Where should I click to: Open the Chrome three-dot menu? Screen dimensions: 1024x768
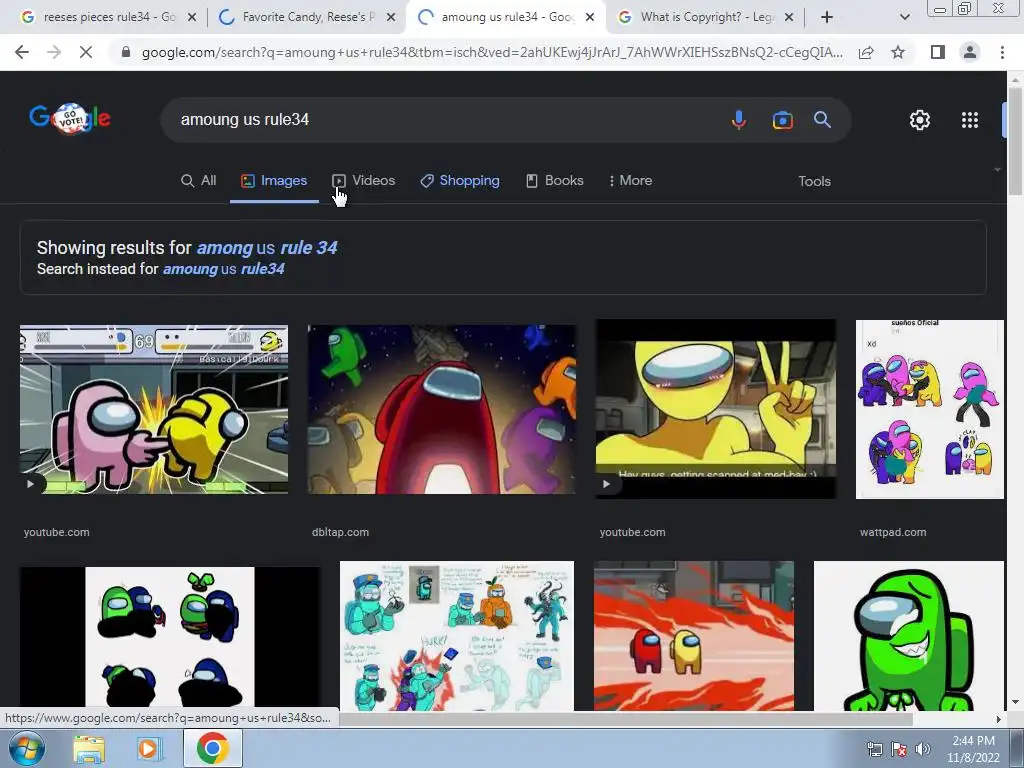click(1002, 52)
